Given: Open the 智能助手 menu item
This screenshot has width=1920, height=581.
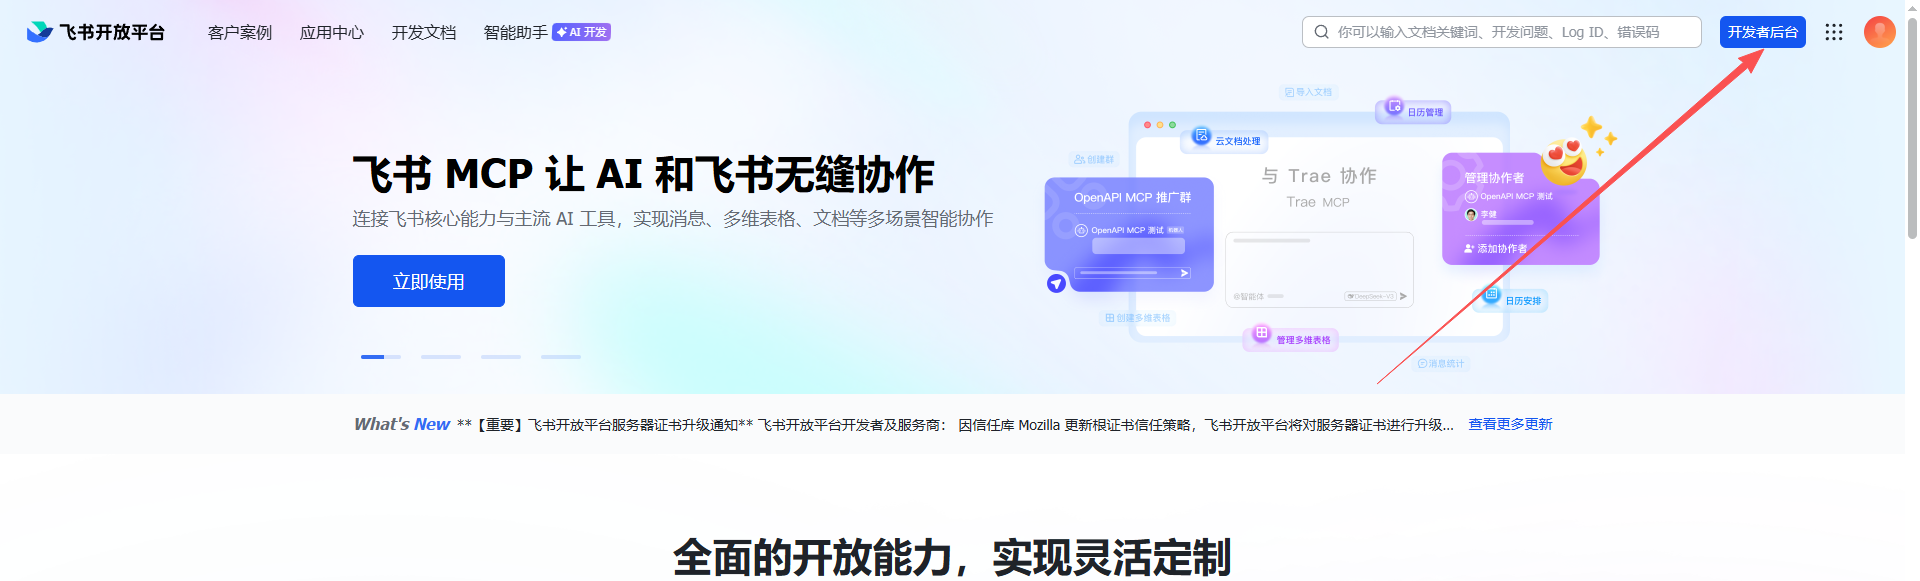Looking at the screenshot, I should pos(515,33).
